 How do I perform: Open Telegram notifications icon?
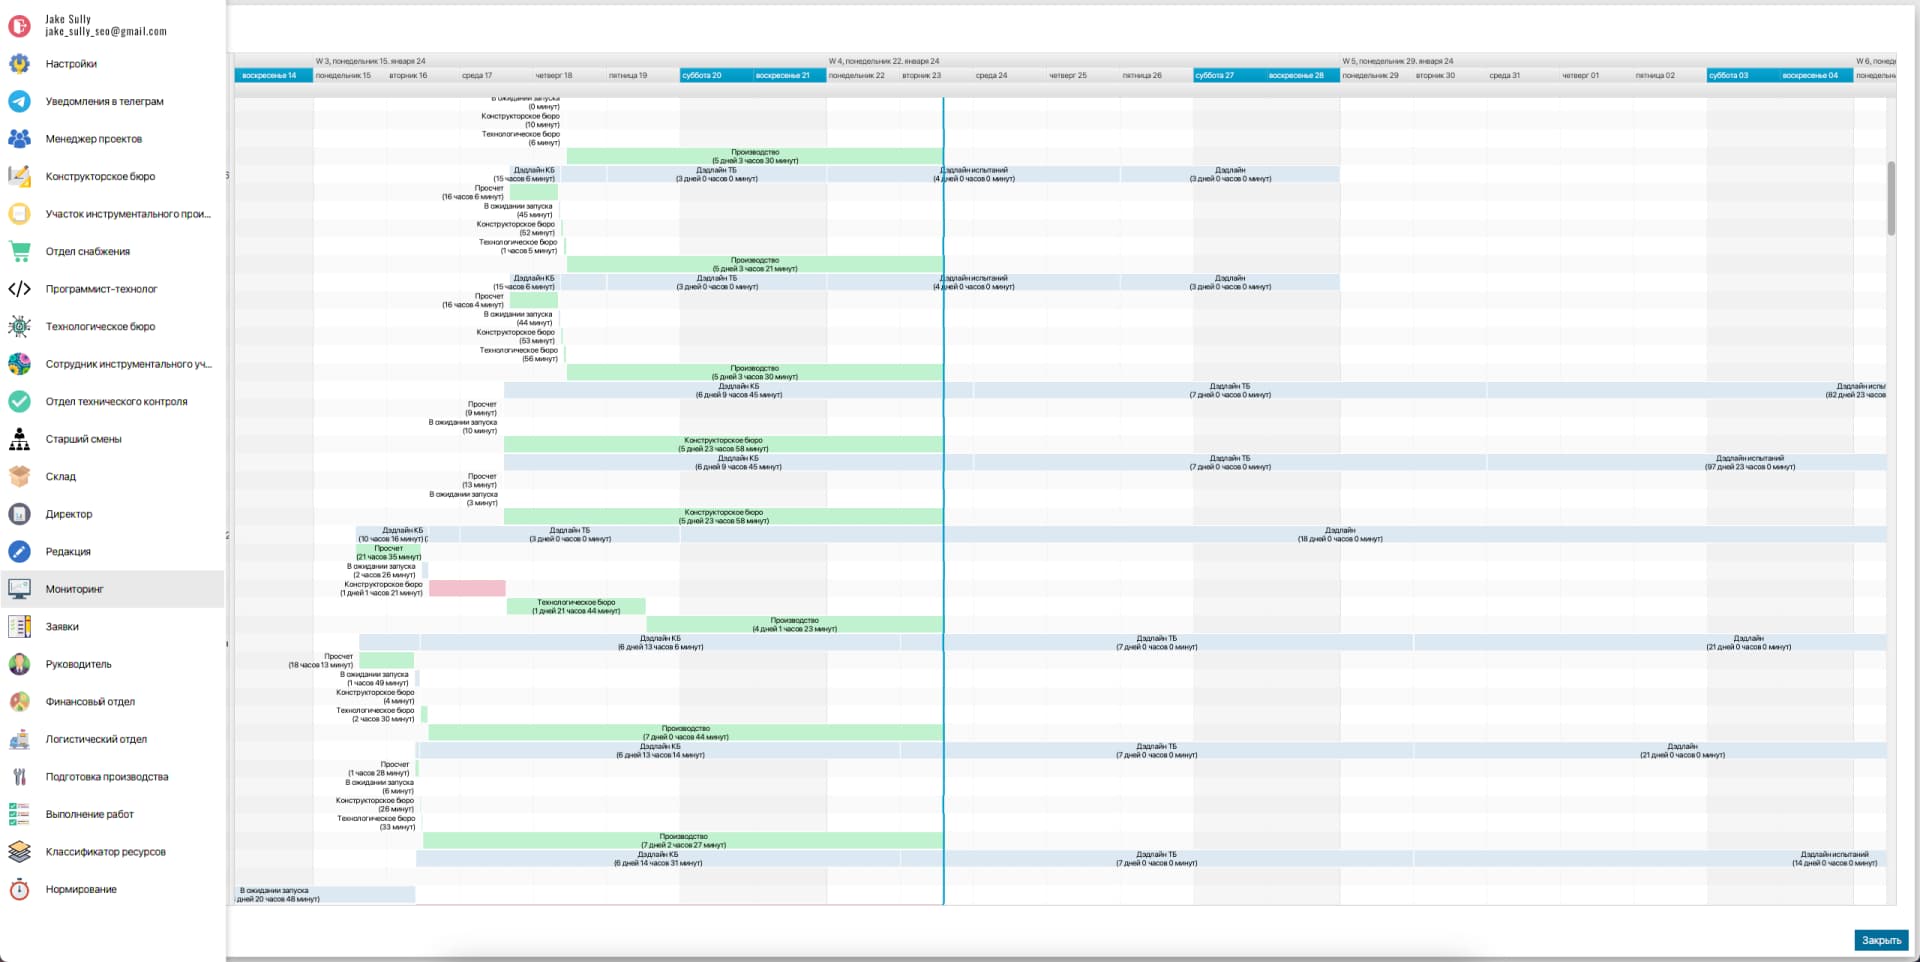(19, 101)
